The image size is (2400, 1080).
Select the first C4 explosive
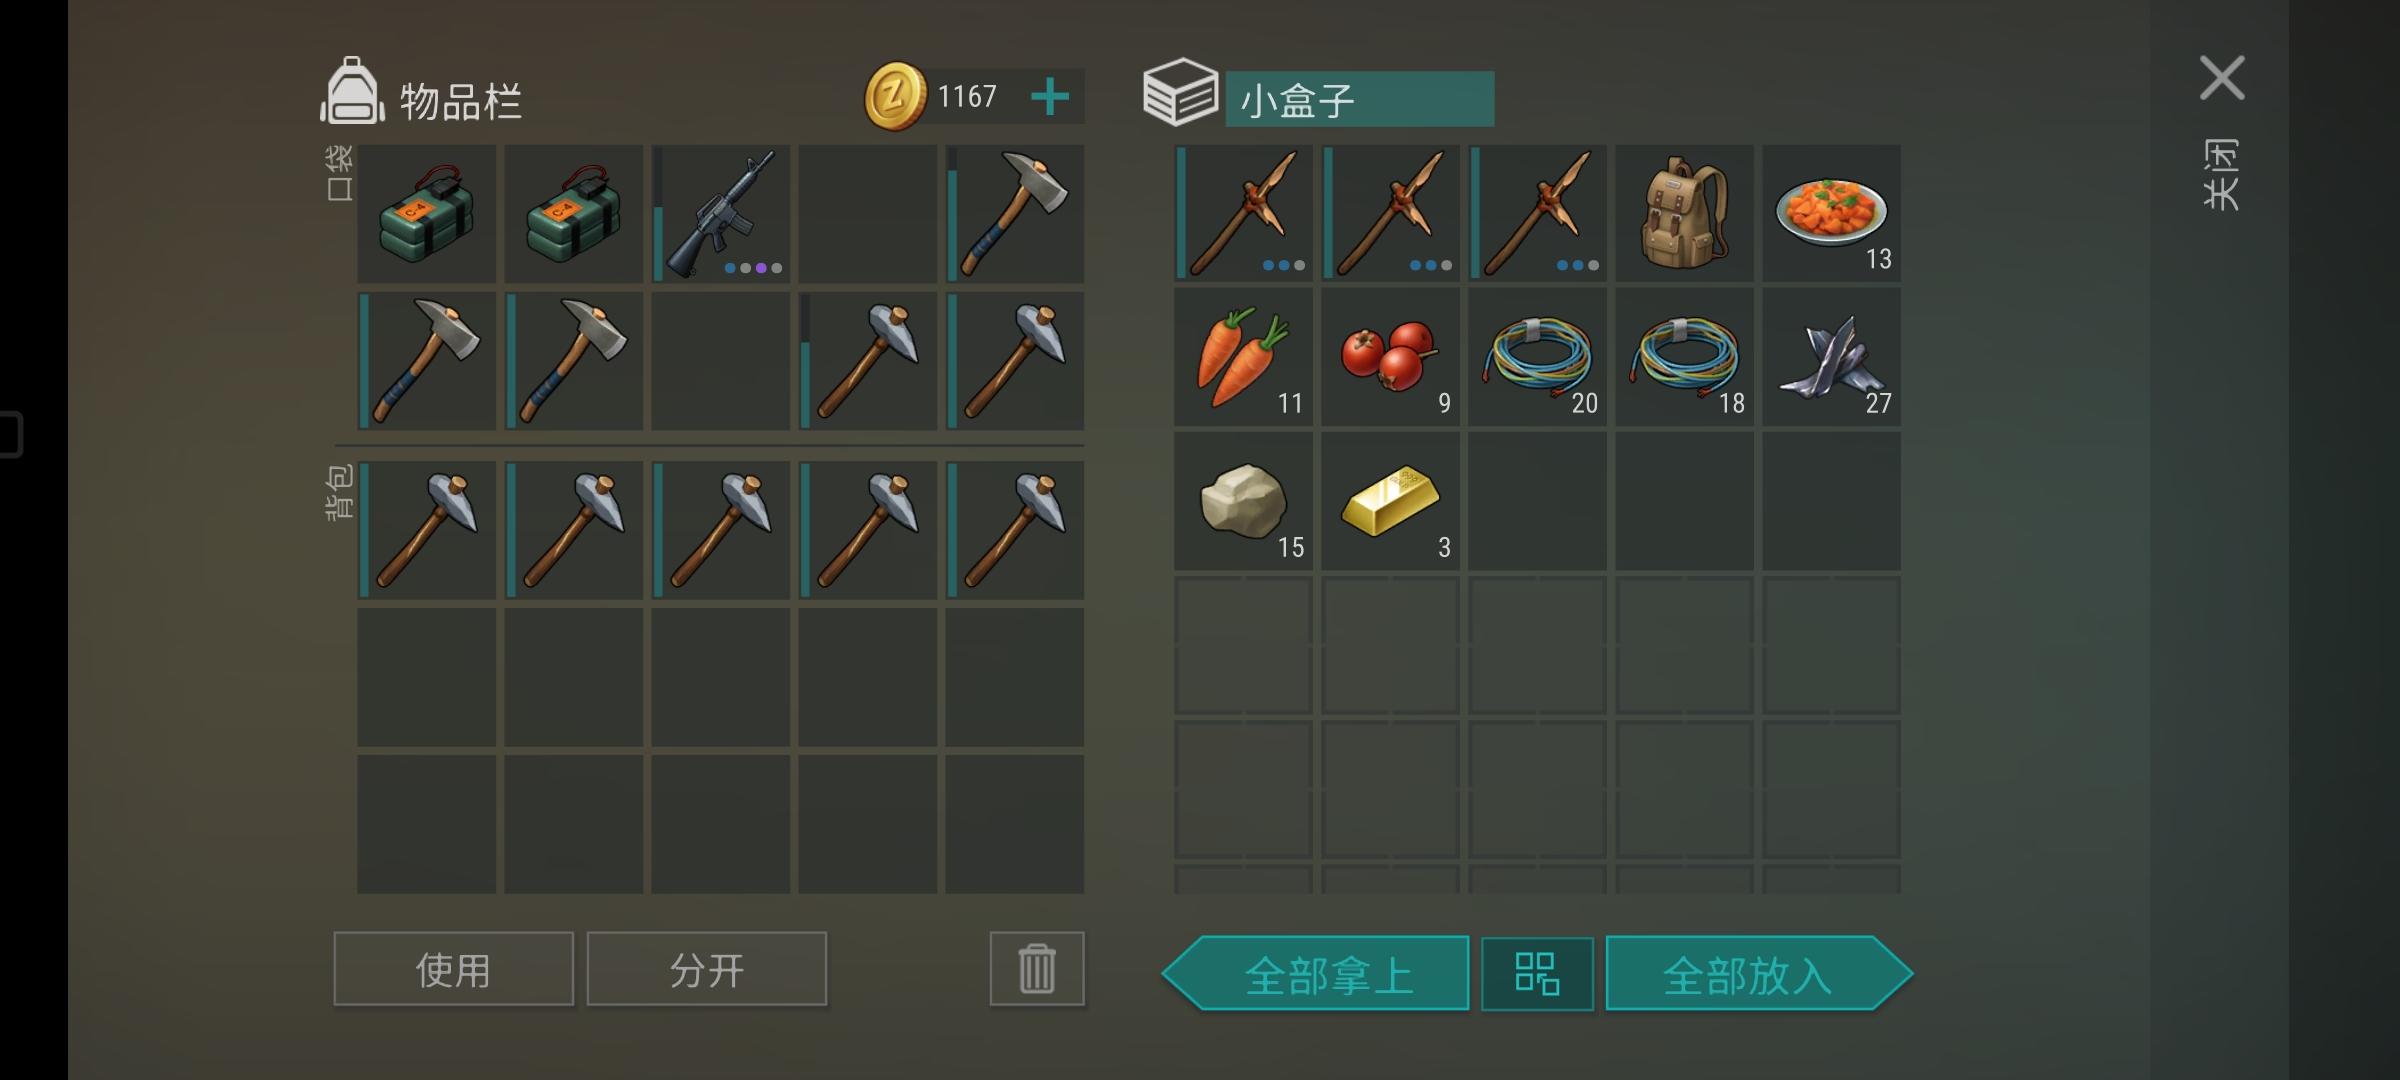(427, 214)
